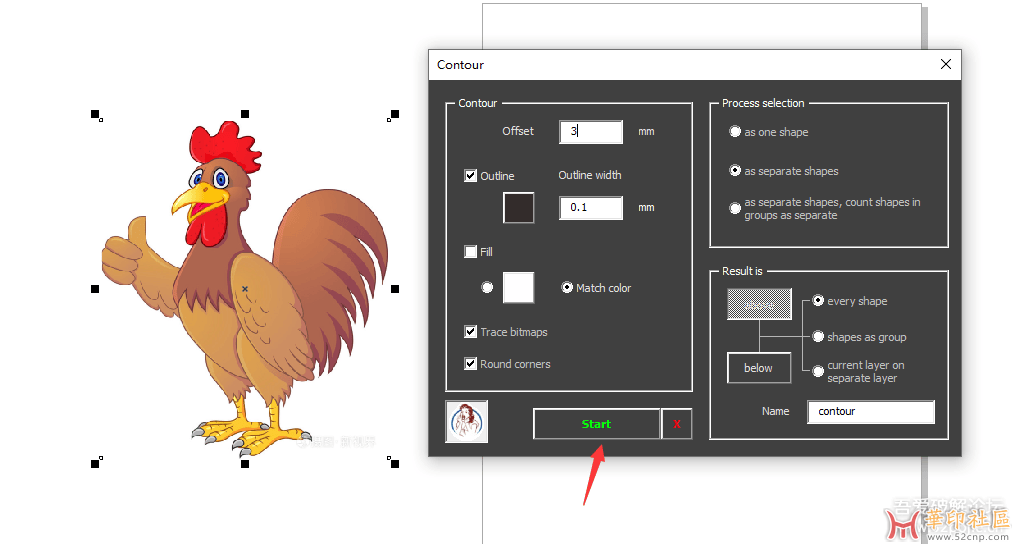
Task: Click the green Start button
Action: coord(596,424)
